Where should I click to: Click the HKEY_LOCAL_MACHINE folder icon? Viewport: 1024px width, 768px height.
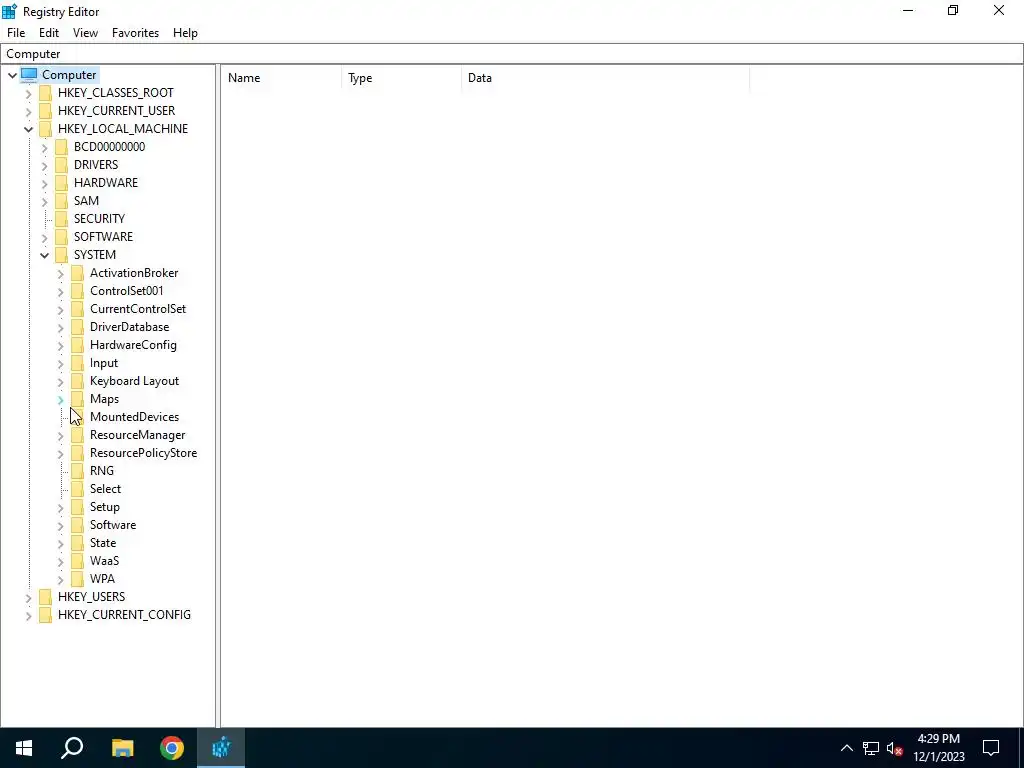click(x=45, y=129)
